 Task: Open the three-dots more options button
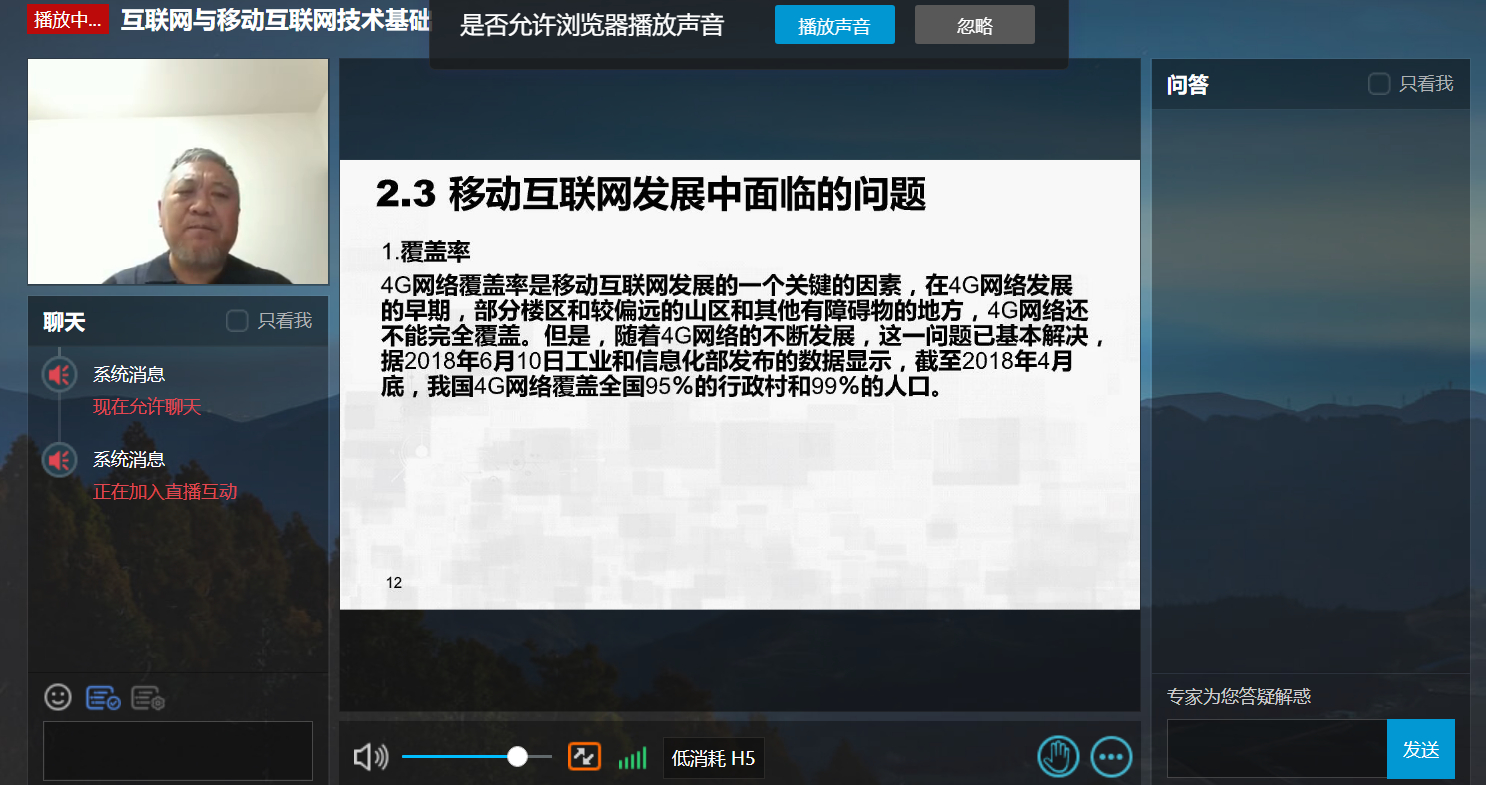tap(1111, 757)
